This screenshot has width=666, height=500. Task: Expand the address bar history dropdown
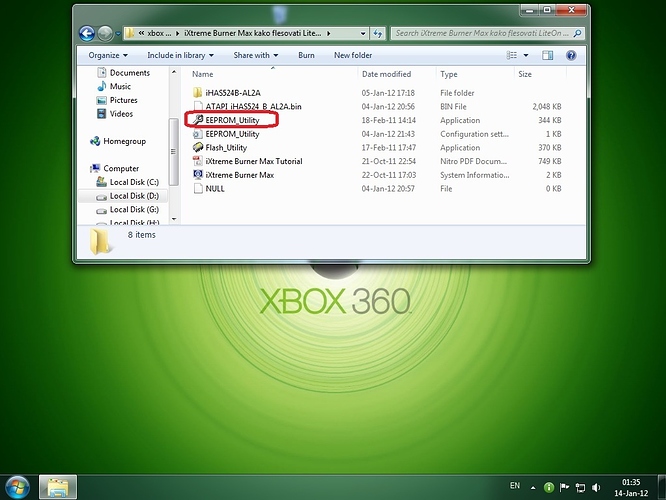coord(363,33)
